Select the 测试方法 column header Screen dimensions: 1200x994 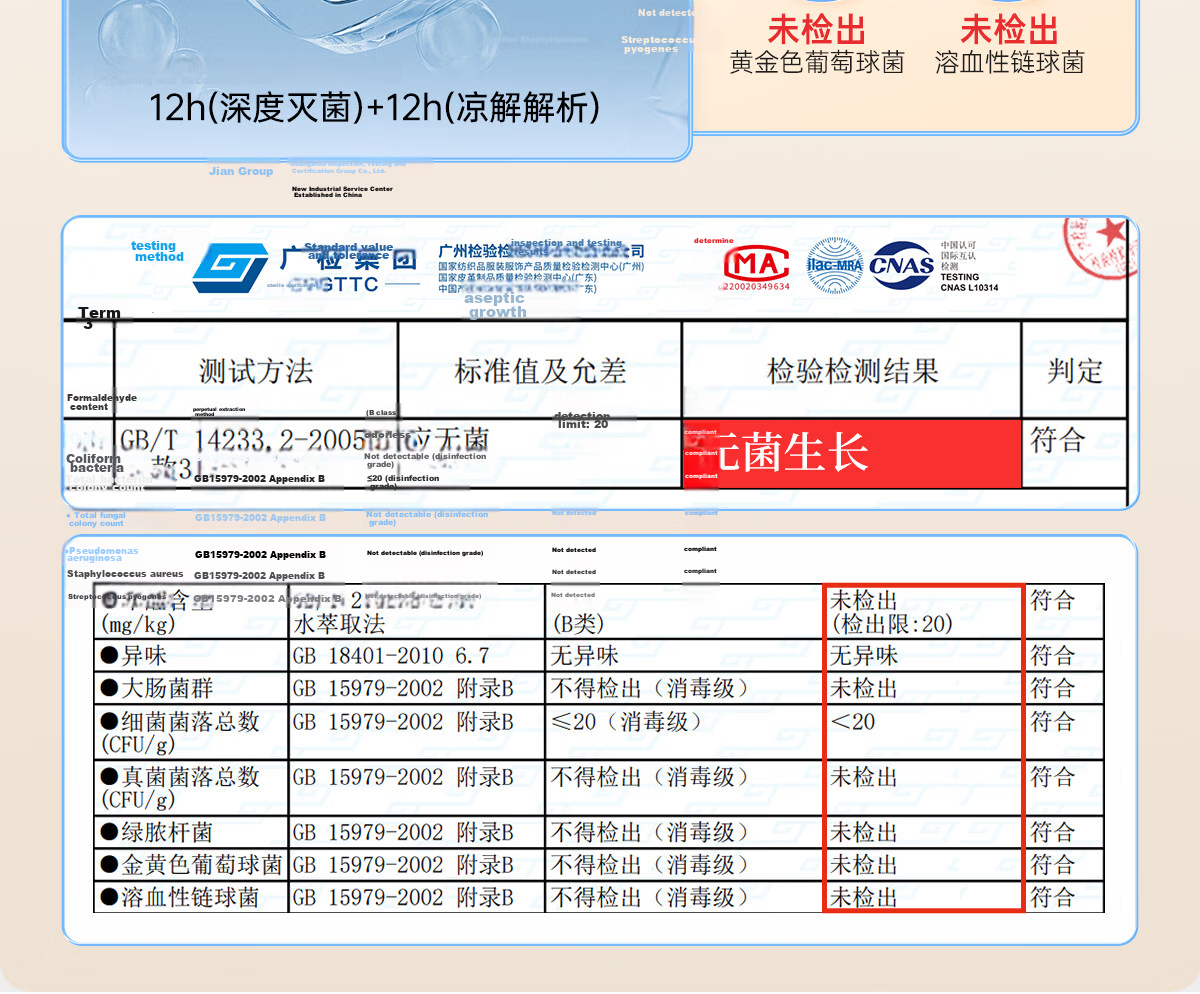[x=256, y=371]
